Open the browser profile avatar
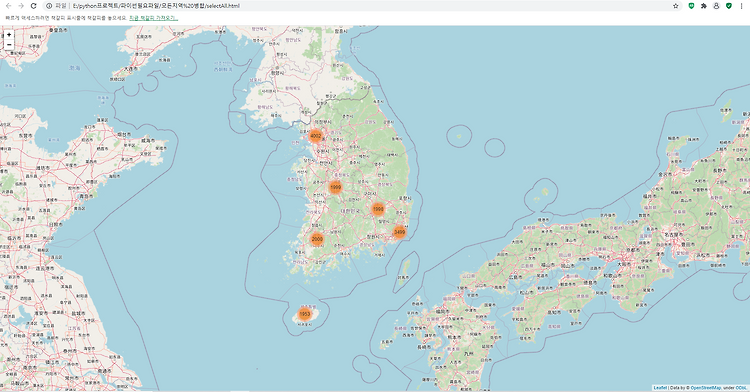This screenshot has height=392, width=750. coord(716,6)
